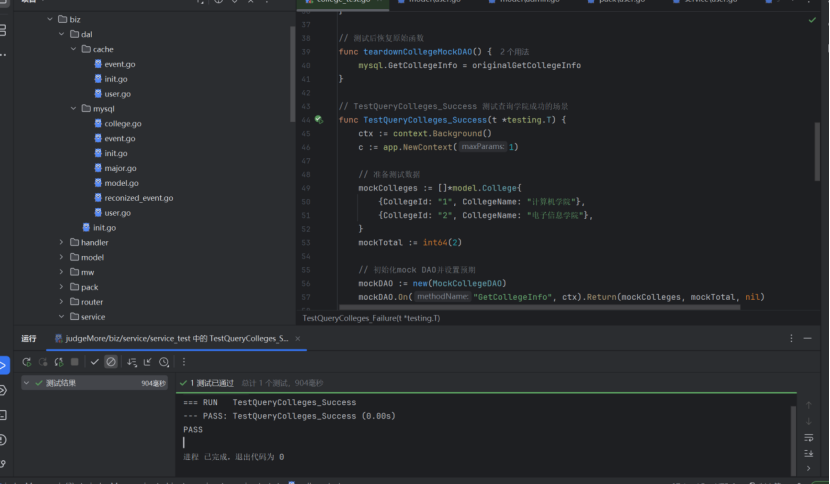Screen dimensions: 830x484
Task: Click the green test progress bar
Action: click(x=486, y=393)
